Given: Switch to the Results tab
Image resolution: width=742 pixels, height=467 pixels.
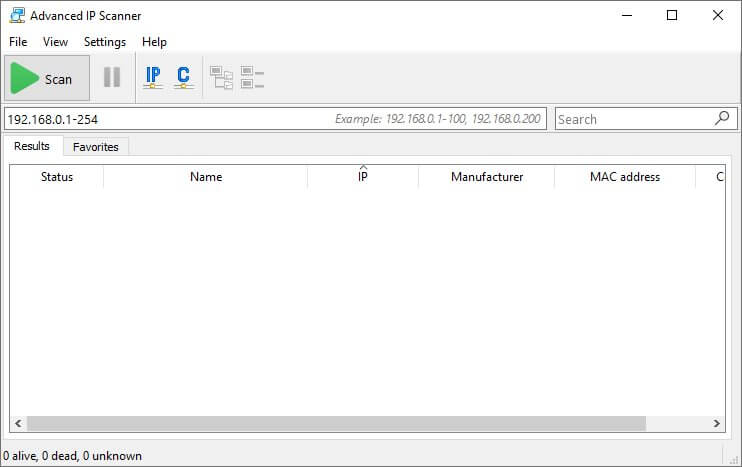Looking at the screenshot, I should tap(32, 146).
